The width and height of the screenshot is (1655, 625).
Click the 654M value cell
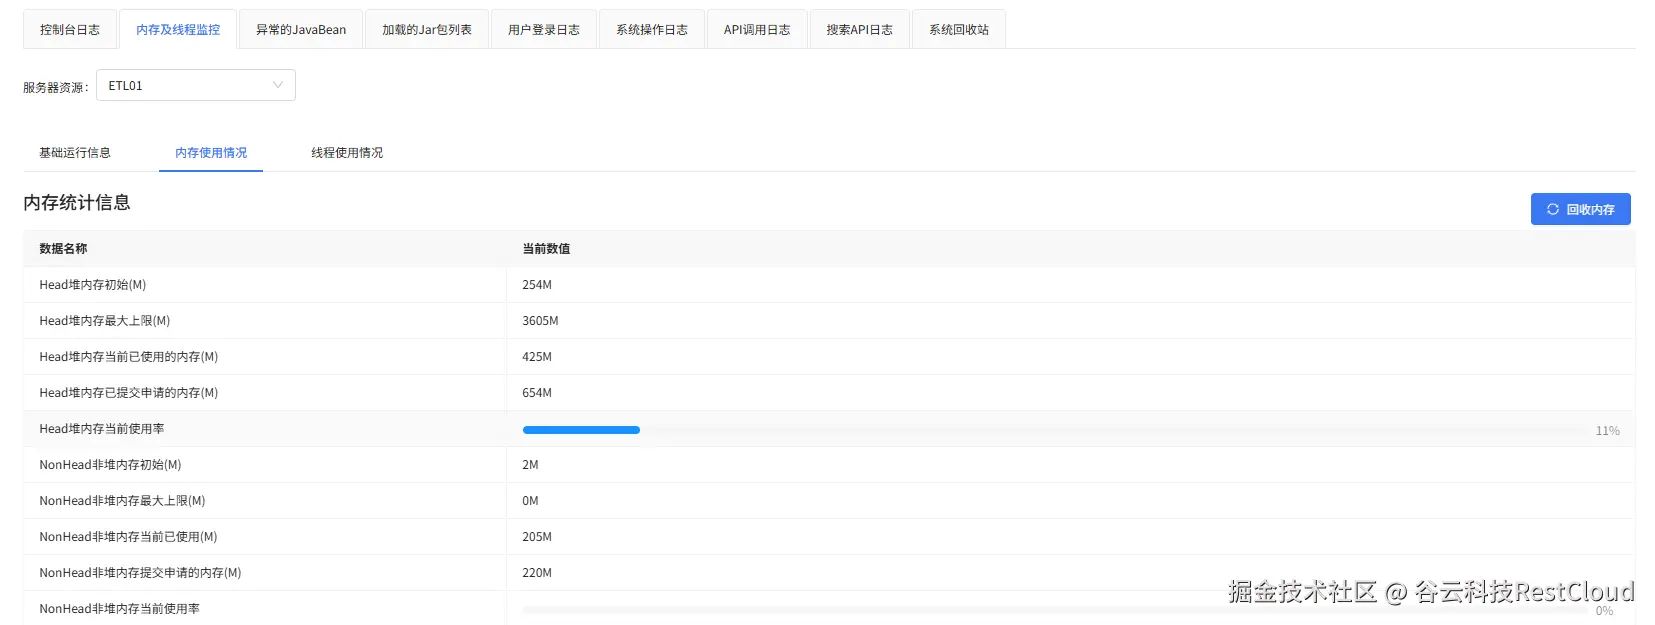pyautogui.click(x=1070, y=393)
